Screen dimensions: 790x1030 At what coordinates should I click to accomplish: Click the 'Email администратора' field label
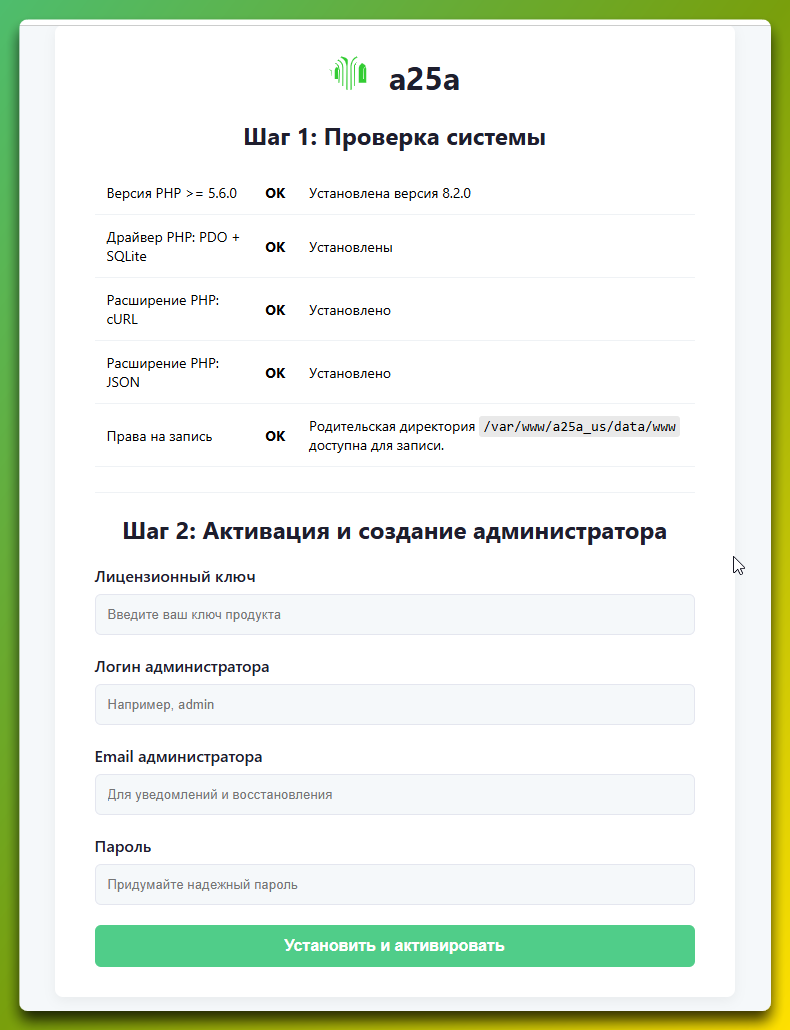pyautogui.click(x=178, y=757)
